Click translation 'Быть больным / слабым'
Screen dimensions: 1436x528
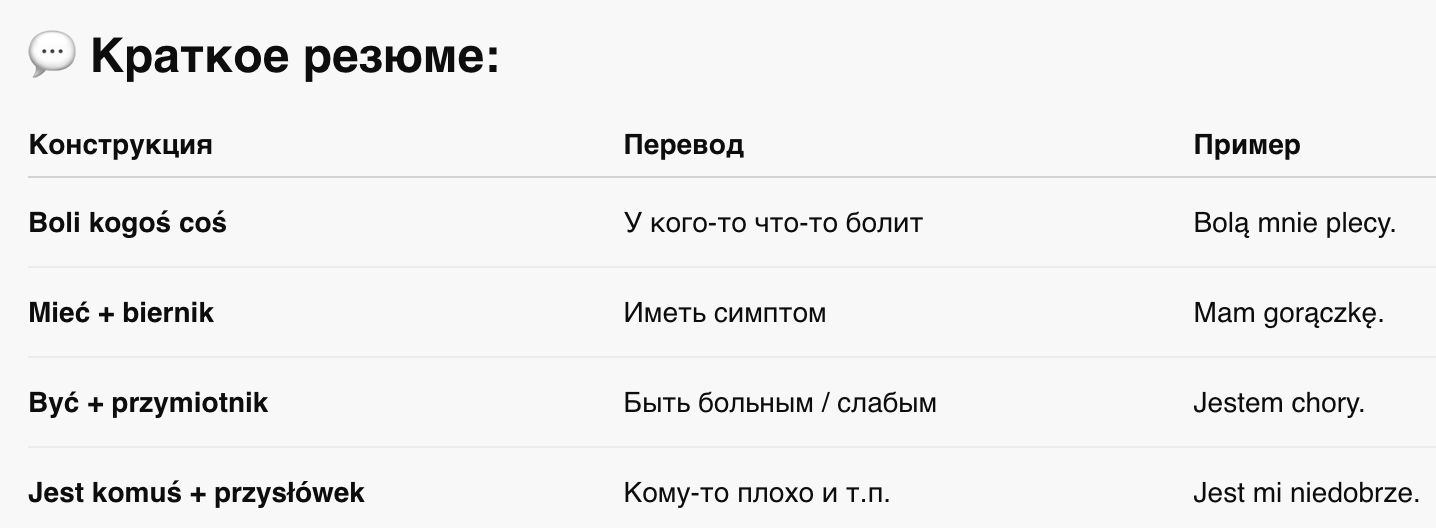coord(780,403)
